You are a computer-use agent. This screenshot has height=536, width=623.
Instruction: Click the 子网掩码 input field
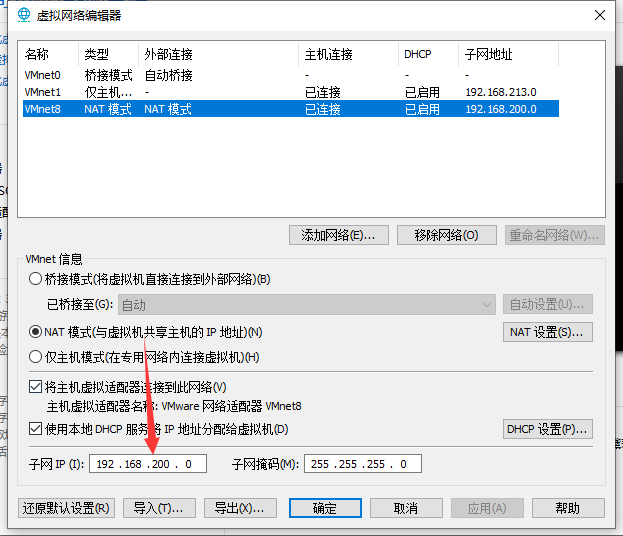coord(362,464)
